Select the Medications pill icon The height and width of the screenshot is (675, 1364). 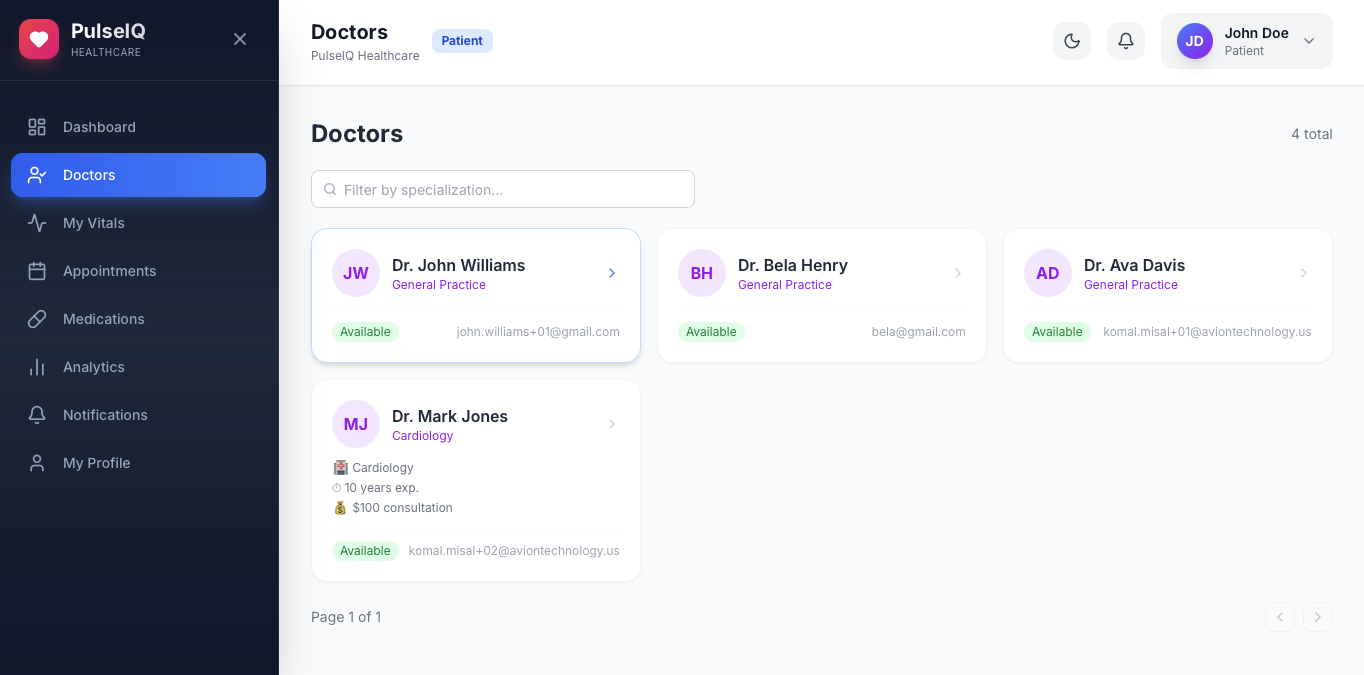pos(37,319)
